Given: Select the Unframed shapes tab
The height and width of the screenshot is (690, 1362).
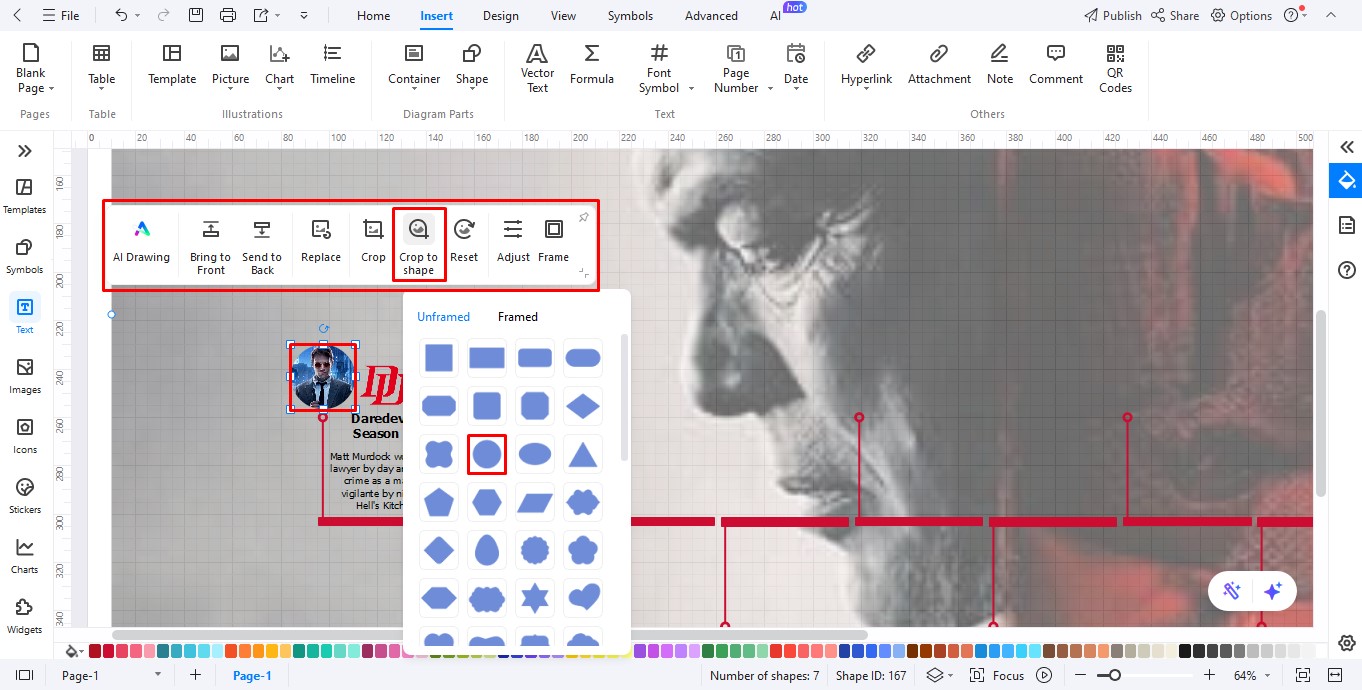Looking at the screenshot, I should 443,317.
